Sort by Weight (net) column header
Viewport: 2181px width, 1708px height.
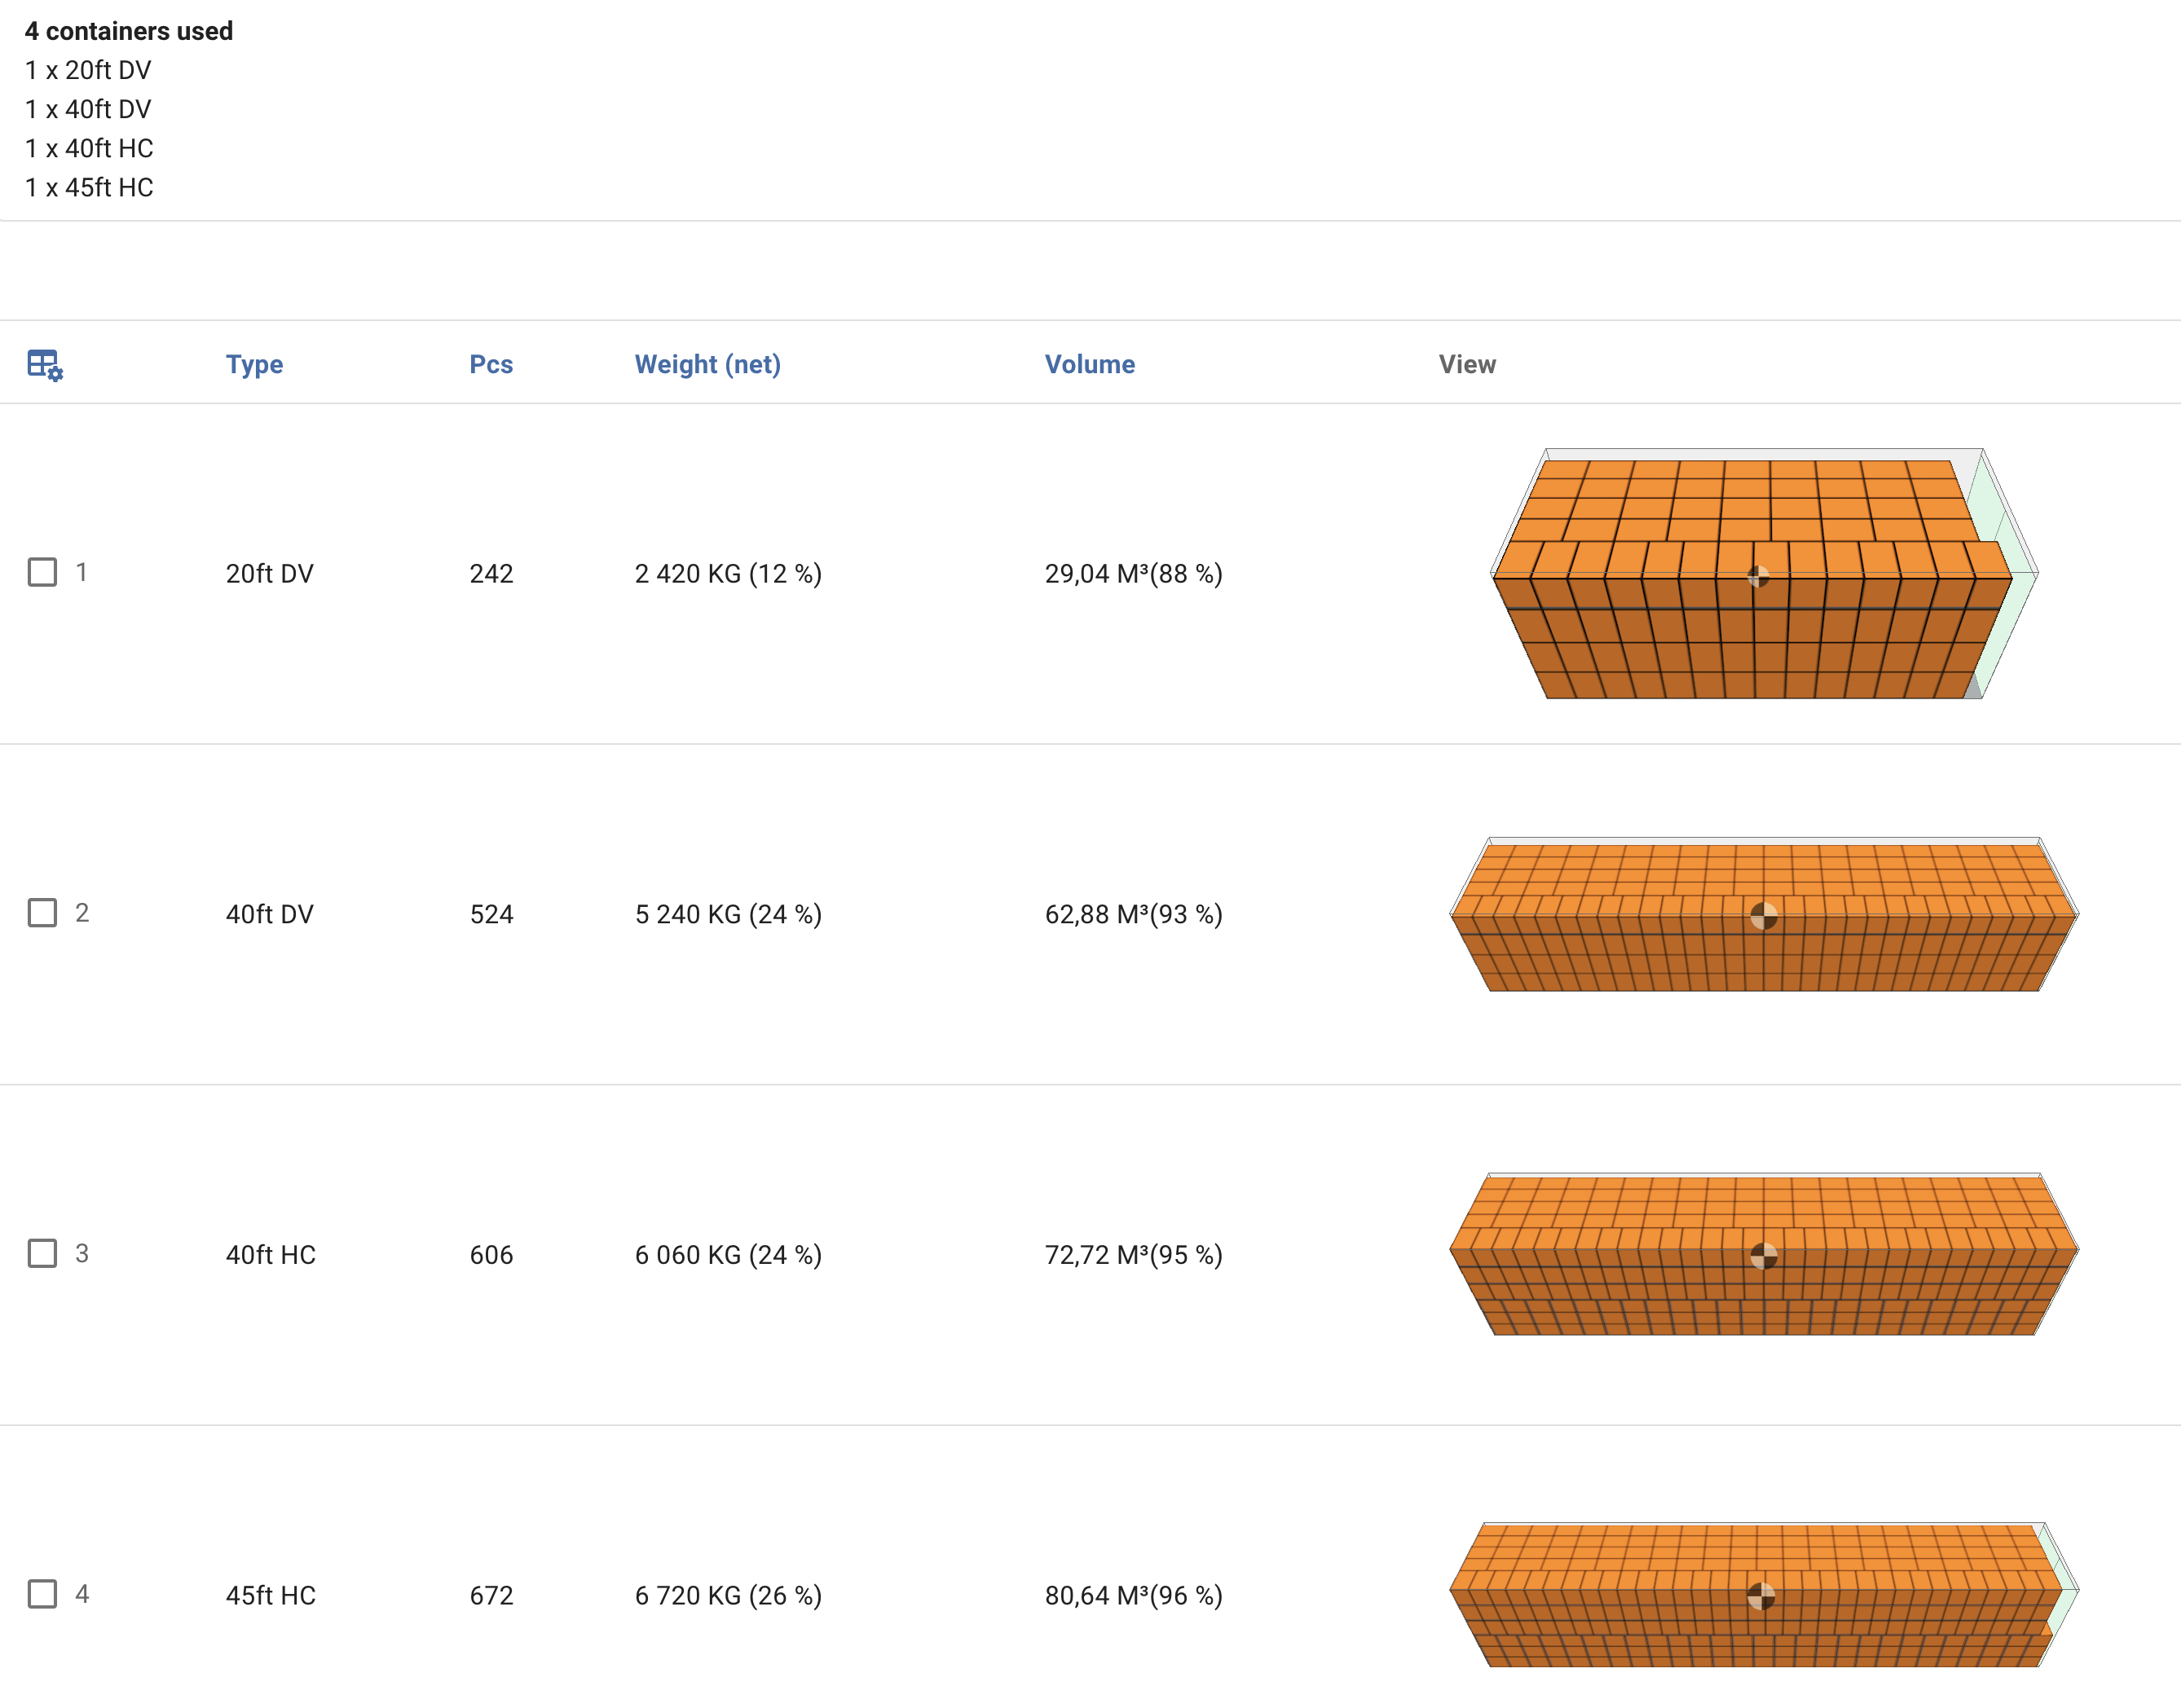(x=707, y=364)
